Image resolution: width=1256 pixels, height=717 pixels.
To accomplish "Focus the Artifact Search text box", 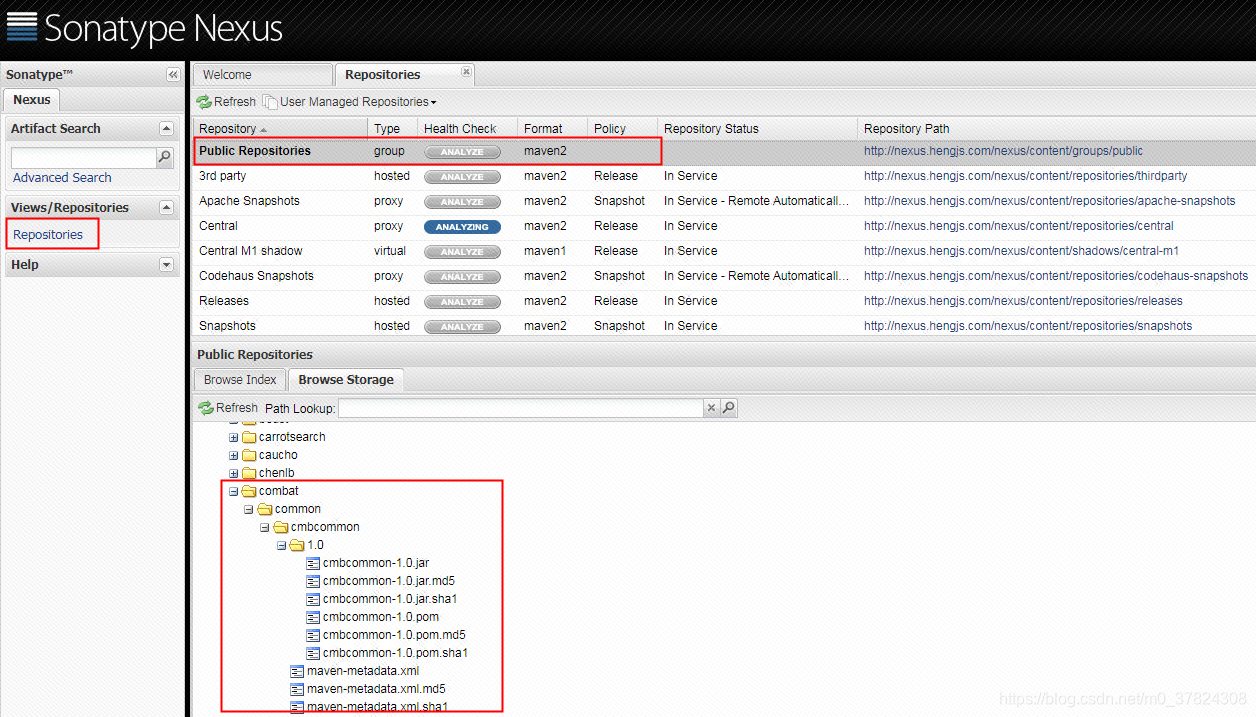I will [x=84, y=158].
